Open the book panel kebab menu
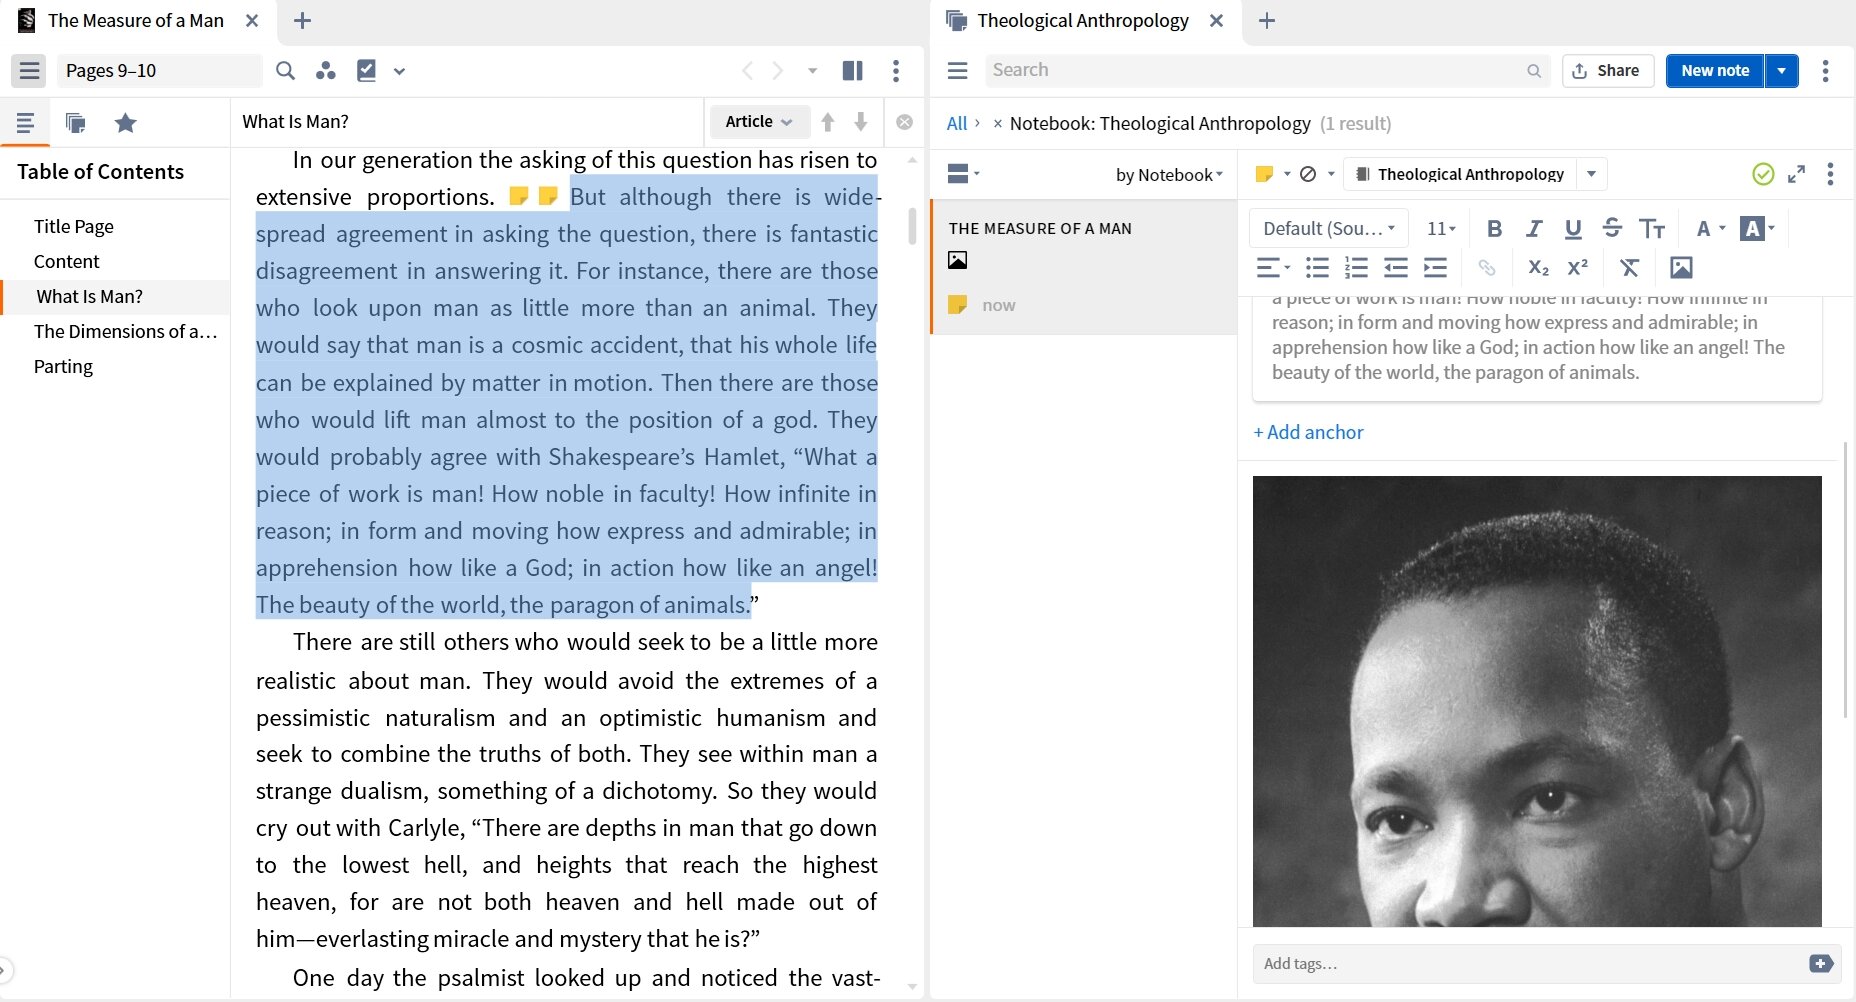Image resolution: width=1856 pixels, height=1002 pixels. point(896,71)
